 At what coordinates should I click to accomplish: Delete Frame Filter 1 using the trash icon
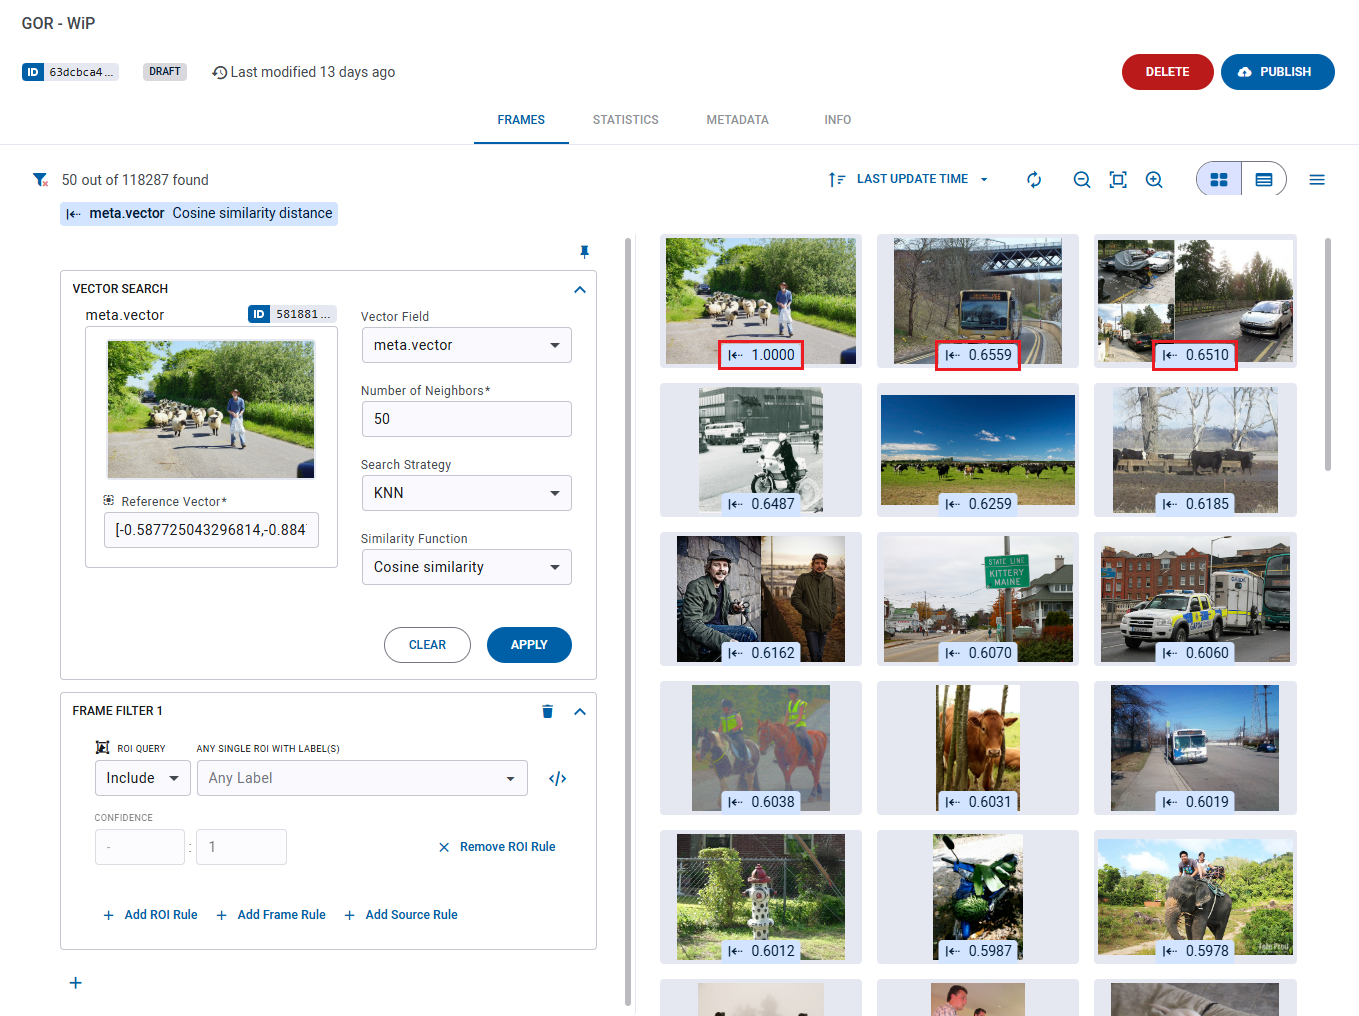click(547, 711)
